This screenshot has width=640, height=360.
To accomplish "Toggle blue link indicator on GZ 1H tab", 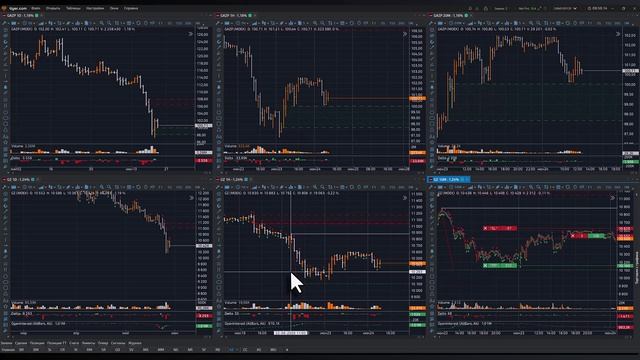I will [x=246, y=179].
